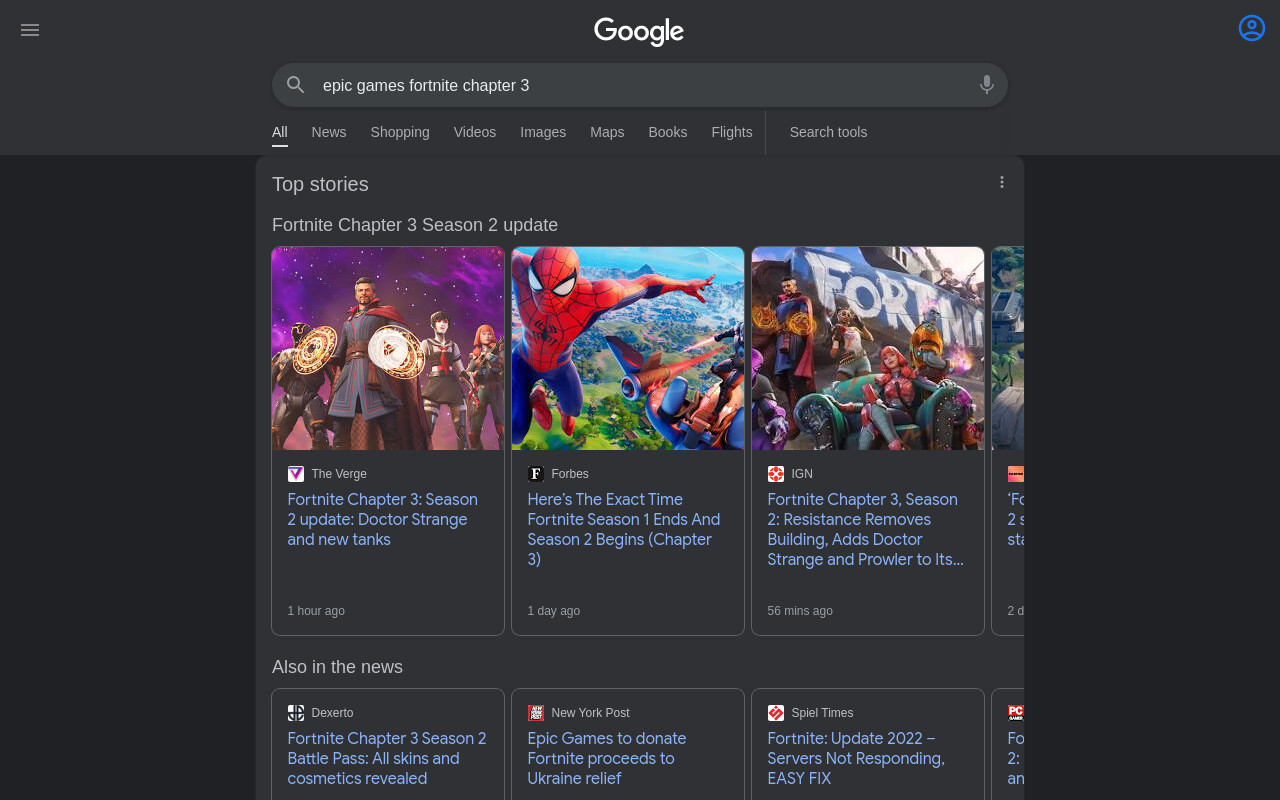Click '1 day ago' timestamp

[554, 611]
